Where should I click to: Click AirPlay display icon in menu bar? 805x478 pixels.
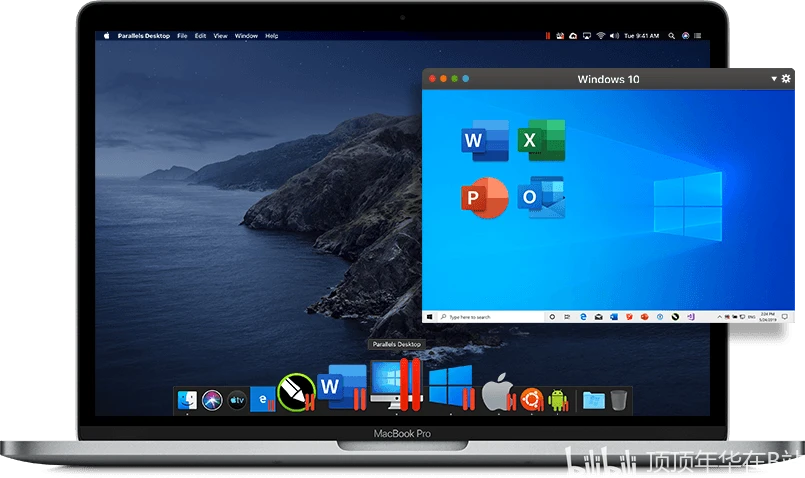point(587,35)
